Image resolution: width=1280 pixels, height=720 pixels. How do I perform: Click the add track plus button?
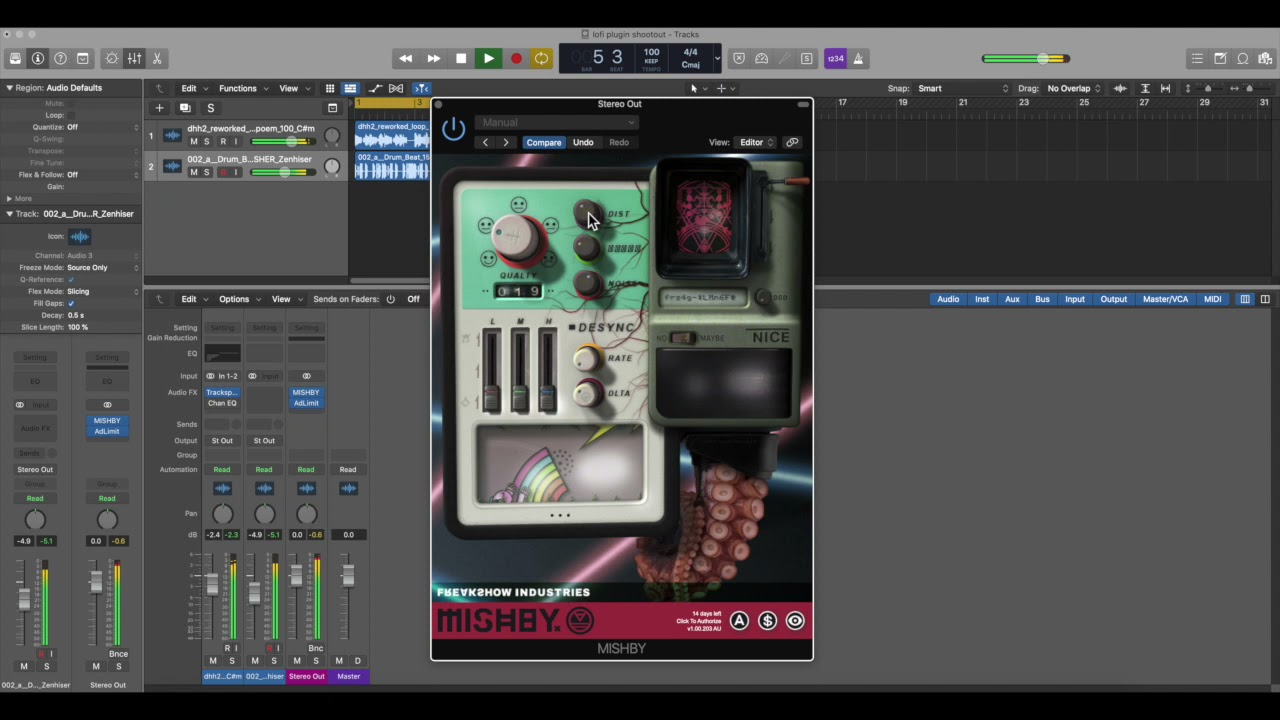[159, 108]
